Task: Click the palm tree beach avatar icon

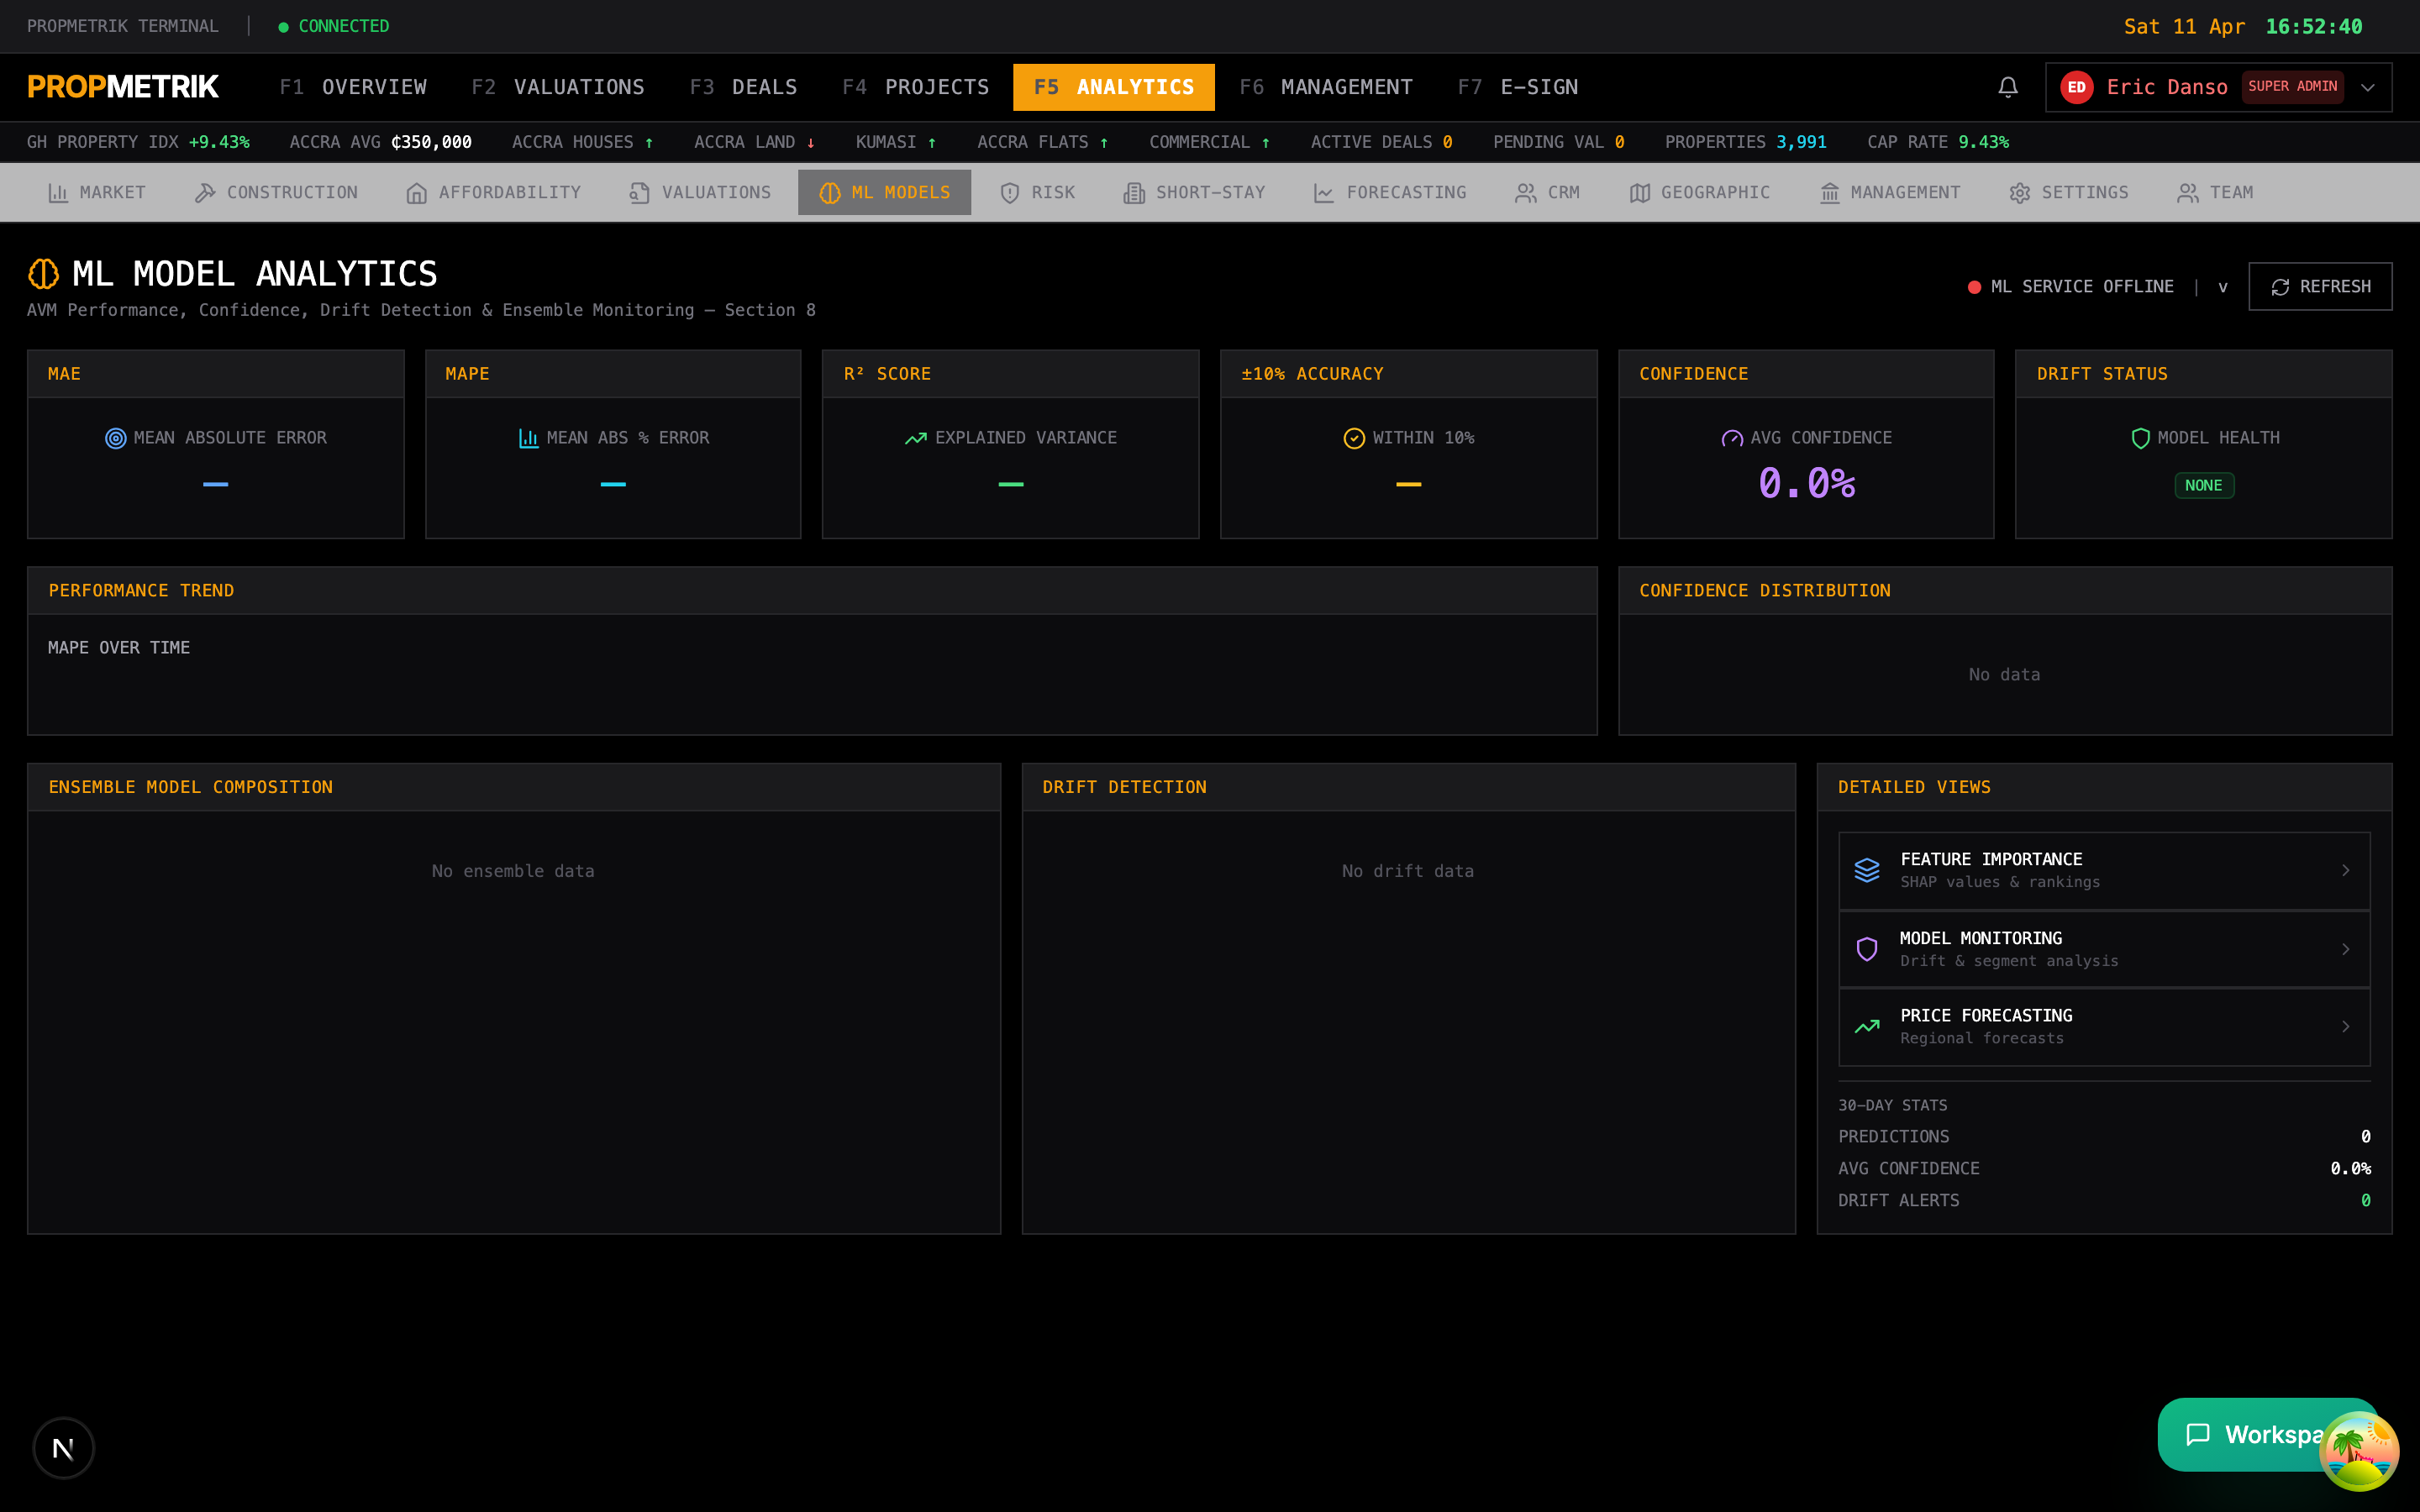Action: 2359,1451
